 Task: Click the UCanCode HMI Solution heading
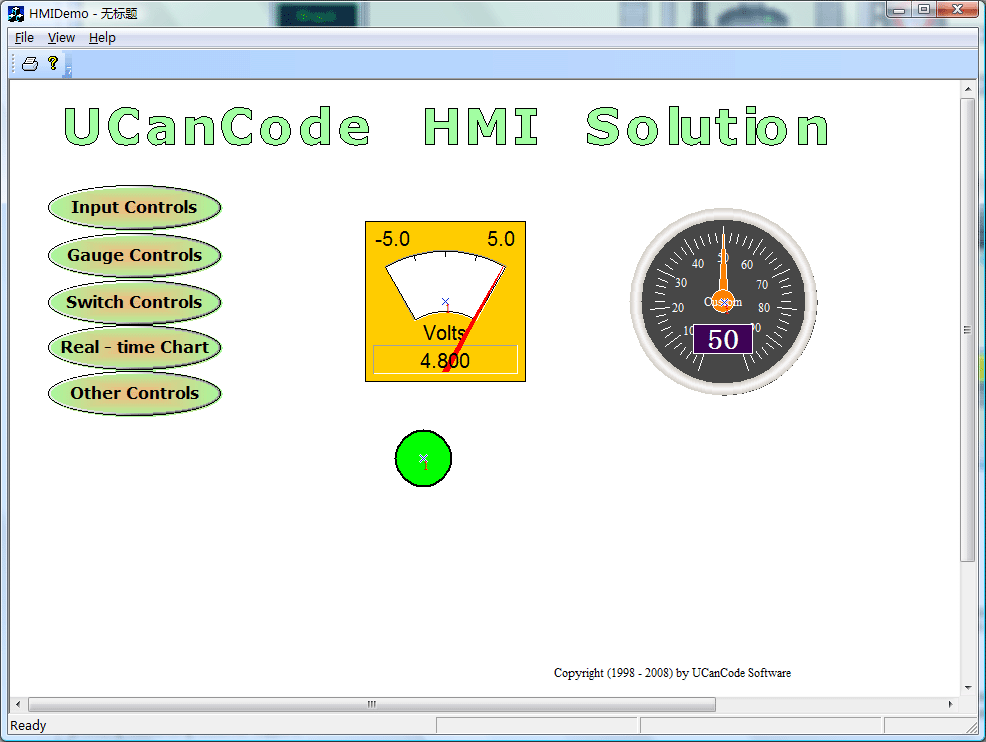tap(446, 126)
